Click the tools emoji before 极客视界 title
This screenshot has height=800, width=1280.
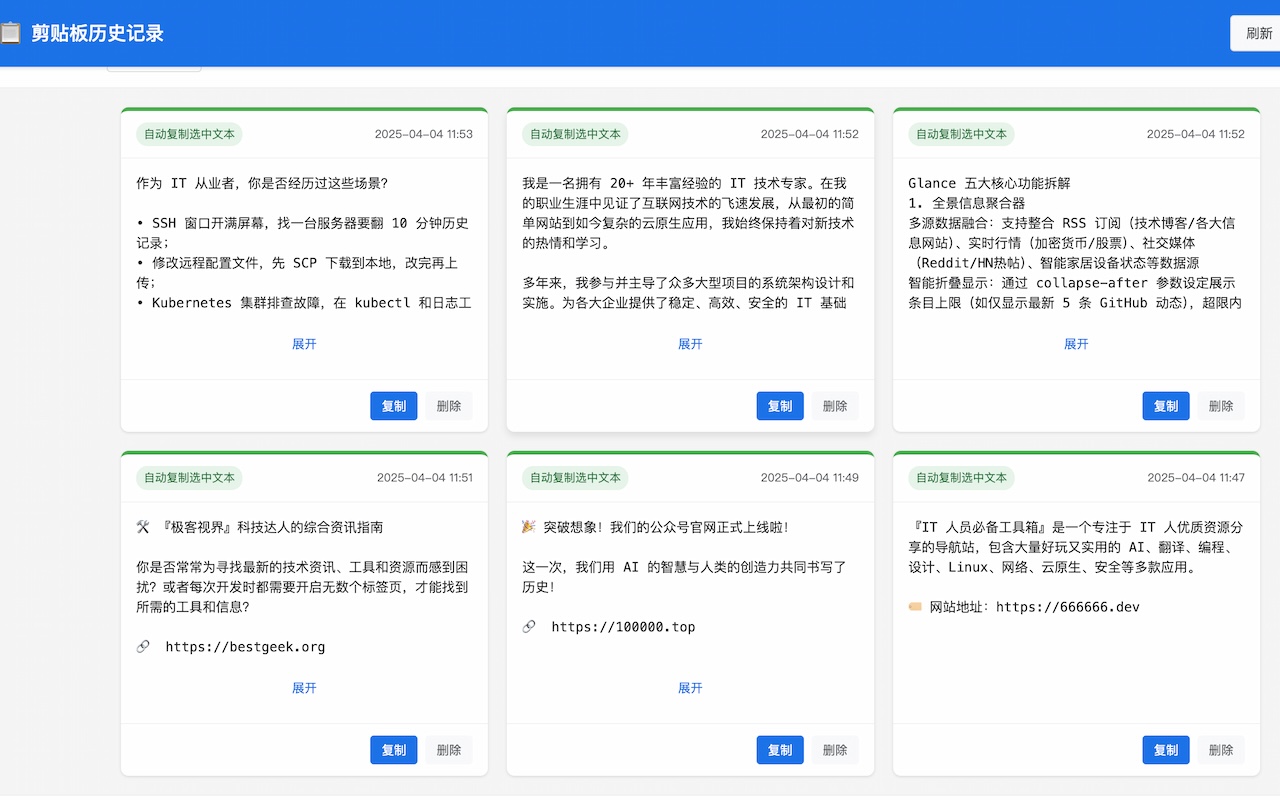click(143, 527)
